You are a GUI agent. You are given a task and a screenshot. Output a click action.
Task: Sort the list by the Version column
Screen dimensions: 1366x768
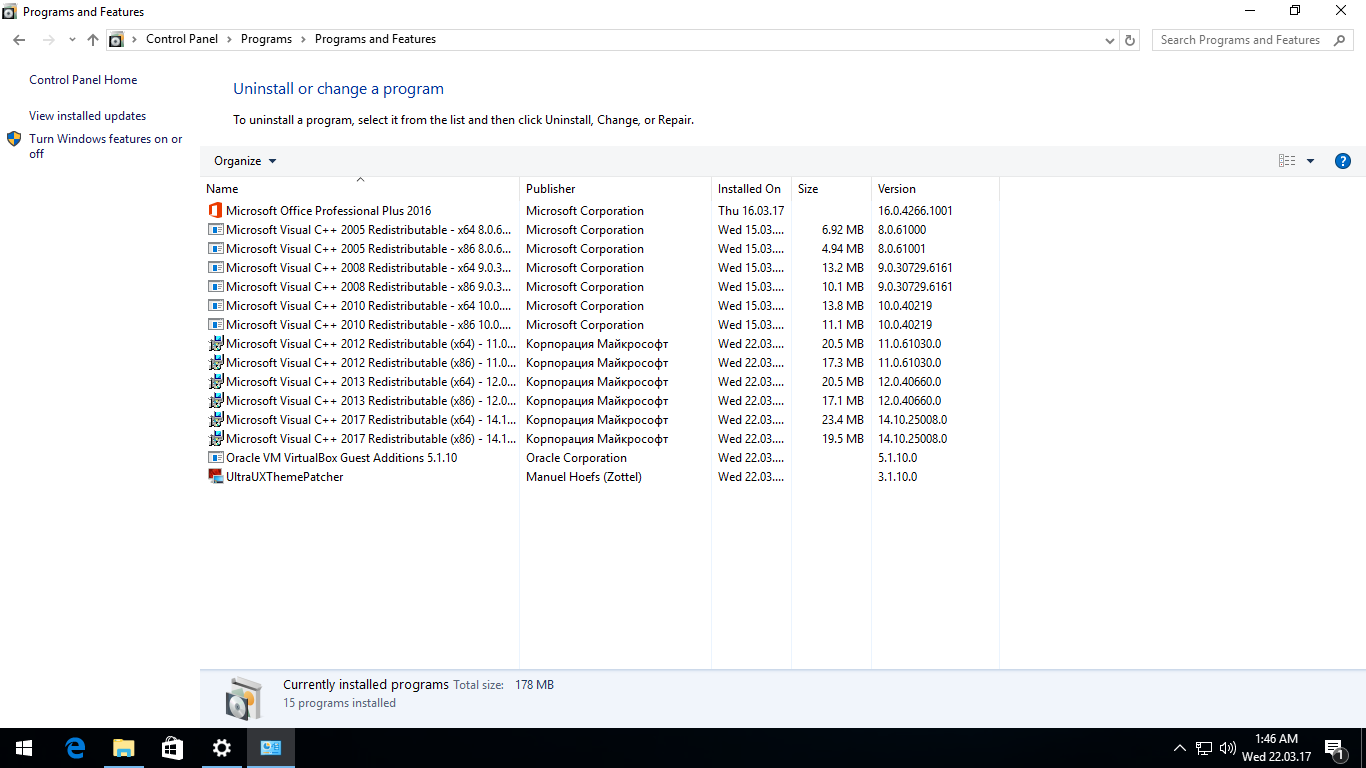[x=935, y=189]
